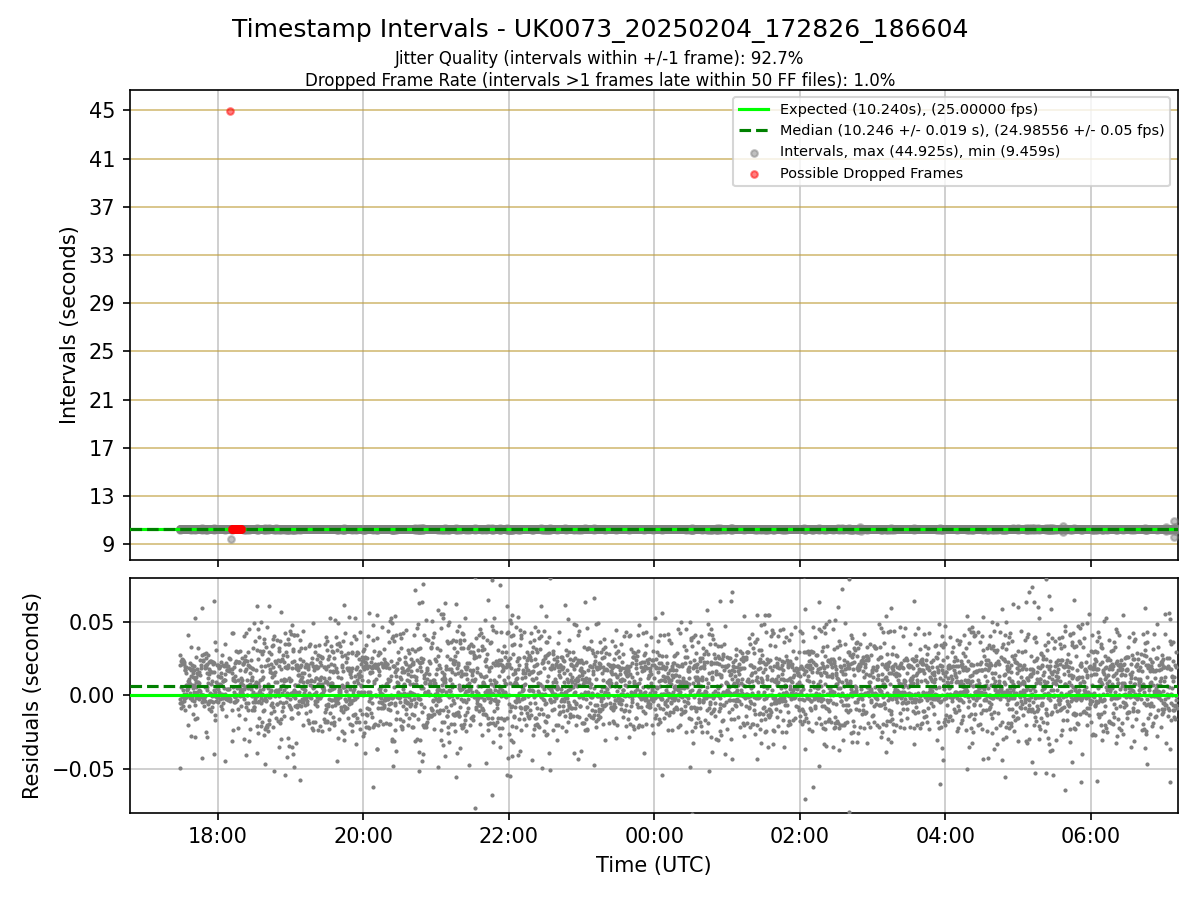Click the '22:00' x-axis tick label
The height and width of the screenshot is (900, 1200).
(x=509, y=836)
